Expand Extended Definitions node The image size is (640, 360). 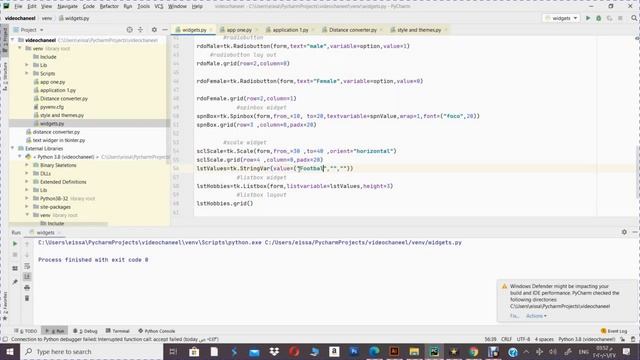pos(27,182)
